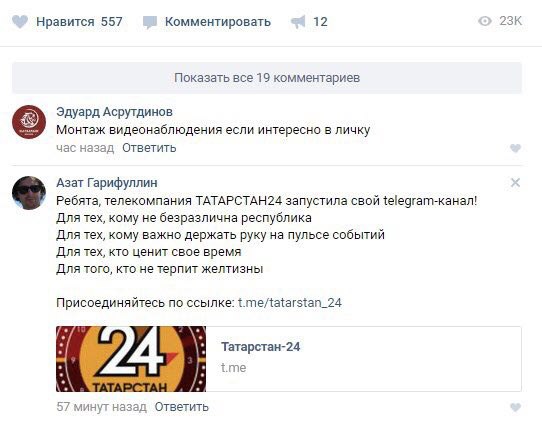Open the Татарстан-24 preview image
Image resolution: width=542 pixels, height=421 pixels.
(x=131, y=359)
